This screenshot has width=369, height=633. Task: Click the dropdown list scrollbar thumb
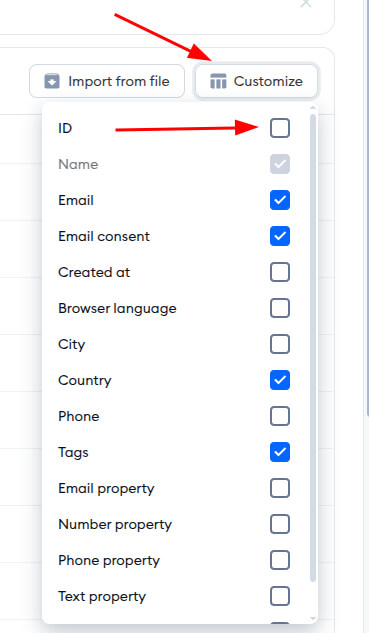[x=313, y=348]
